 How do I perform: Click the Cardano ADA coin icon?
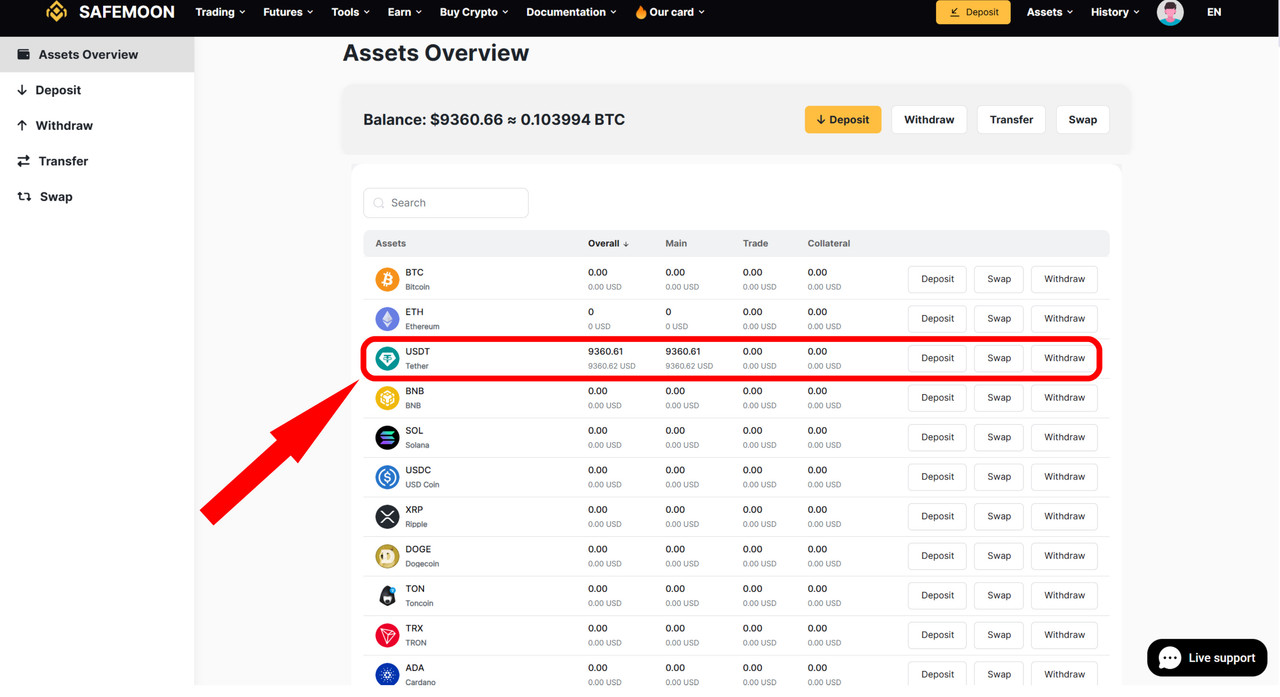point(387,674)
